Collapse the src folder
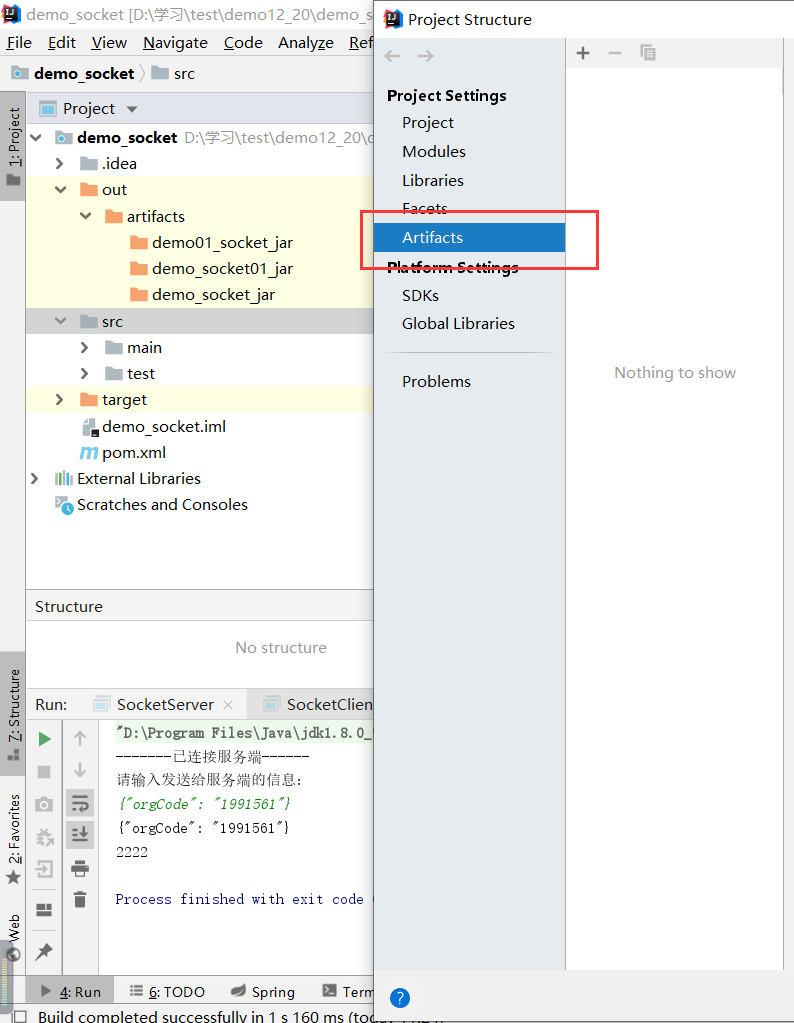794x1023 pixels. [61, 321]
